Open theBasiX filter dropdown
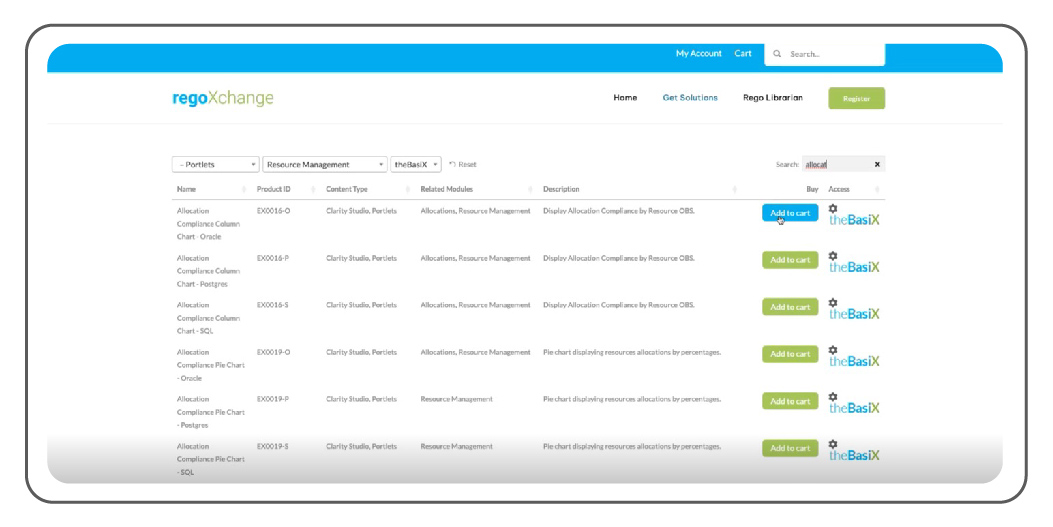The width and height of the screenshot is (1053, 527). click(416, 164)
